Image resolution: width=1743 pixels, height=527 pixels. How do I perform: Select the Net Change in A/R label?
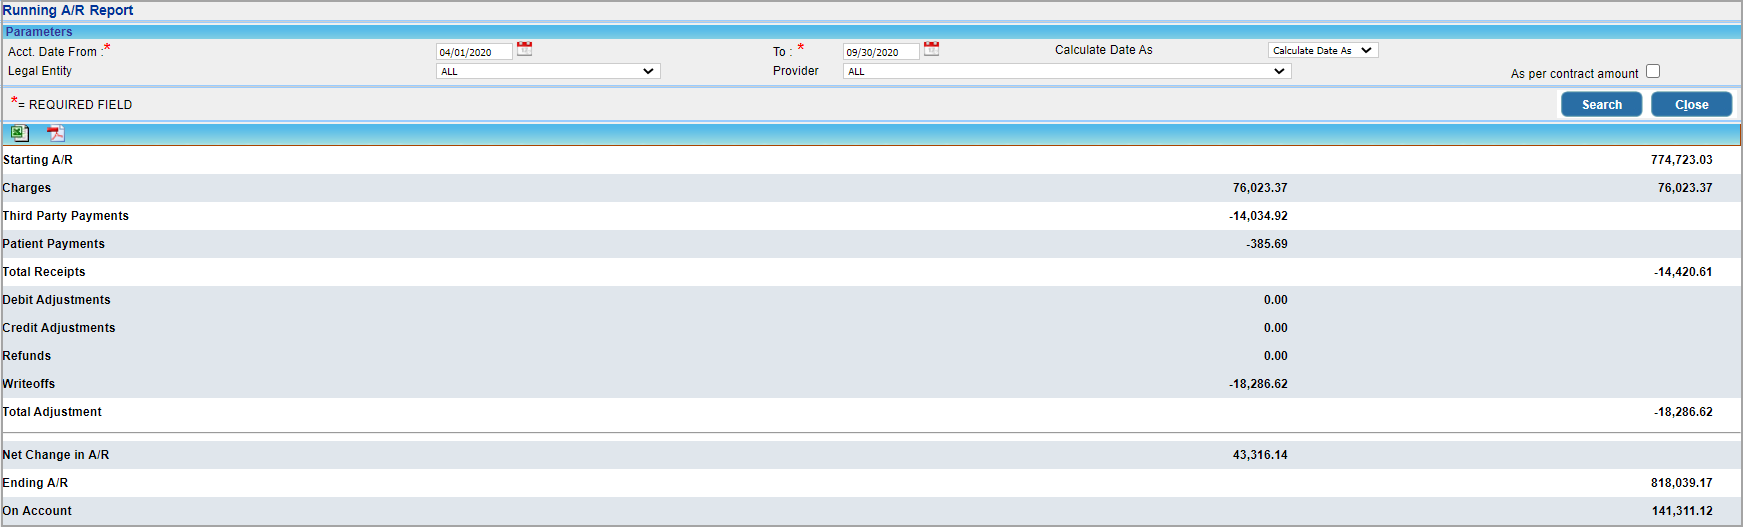(56, 455)
